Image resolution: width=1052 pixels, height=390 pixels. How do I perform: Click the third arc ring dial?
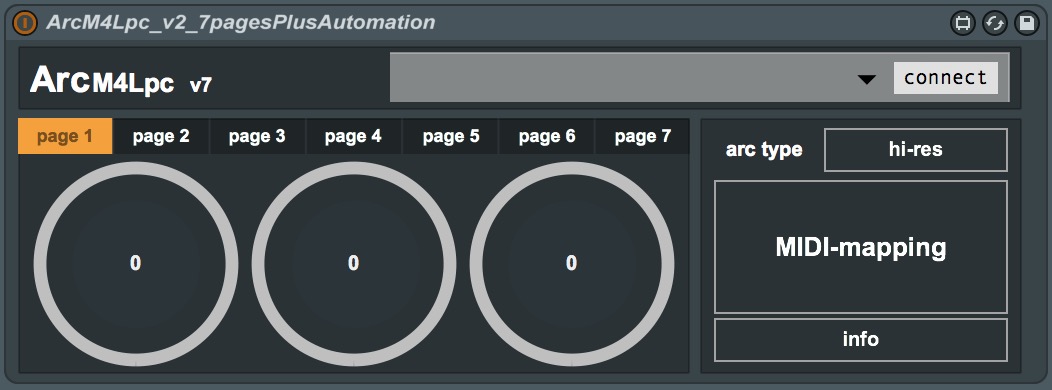click(572, 263)
